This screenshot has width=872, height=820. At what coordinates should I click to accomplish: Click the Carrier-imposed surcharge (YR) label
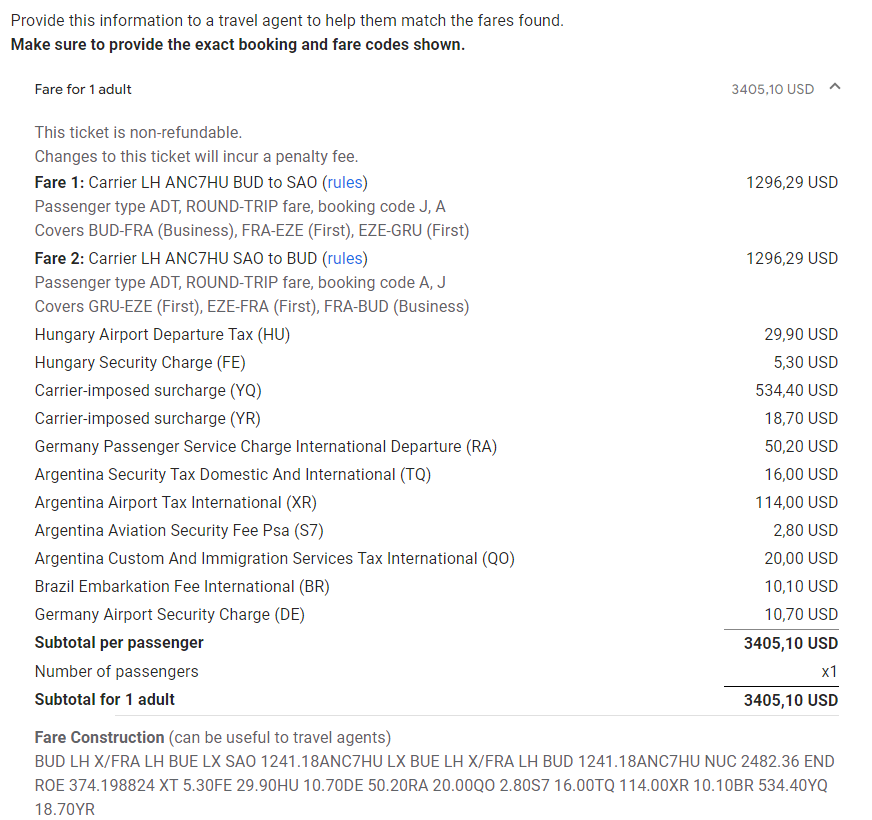click(x=147, y=418)
